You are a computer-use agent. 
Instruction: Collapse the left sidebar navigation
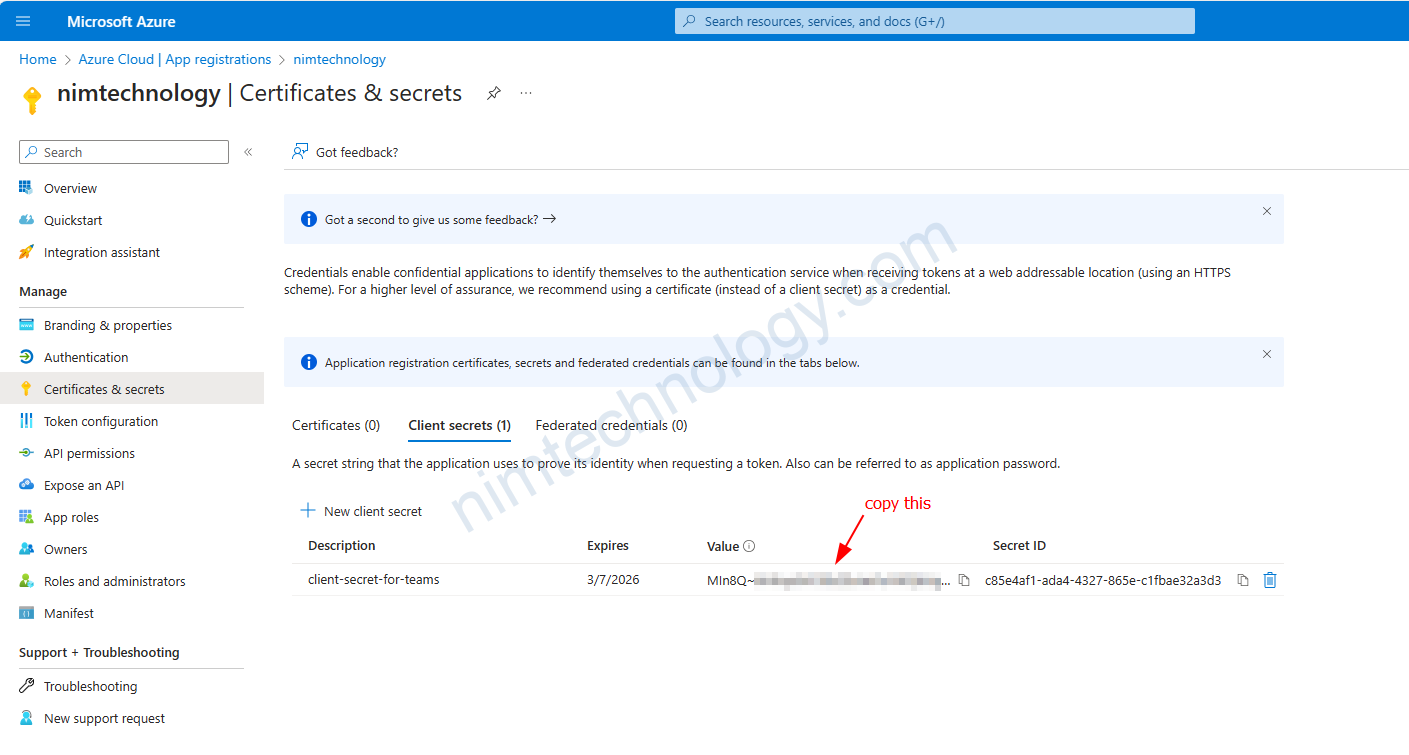click(248, 152)
